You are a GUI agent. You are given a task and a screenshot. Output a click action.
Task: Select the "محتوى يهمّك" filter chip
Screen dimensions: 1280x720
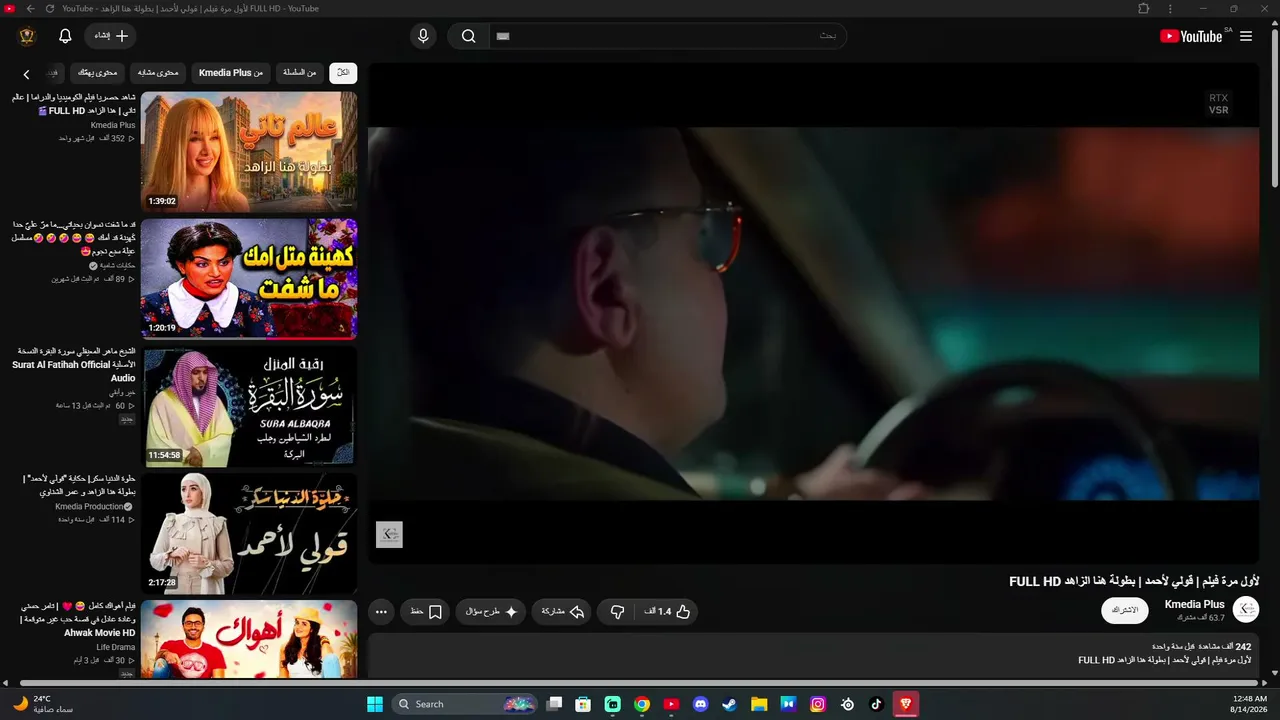pyautogui.click(x=98, y=73)
